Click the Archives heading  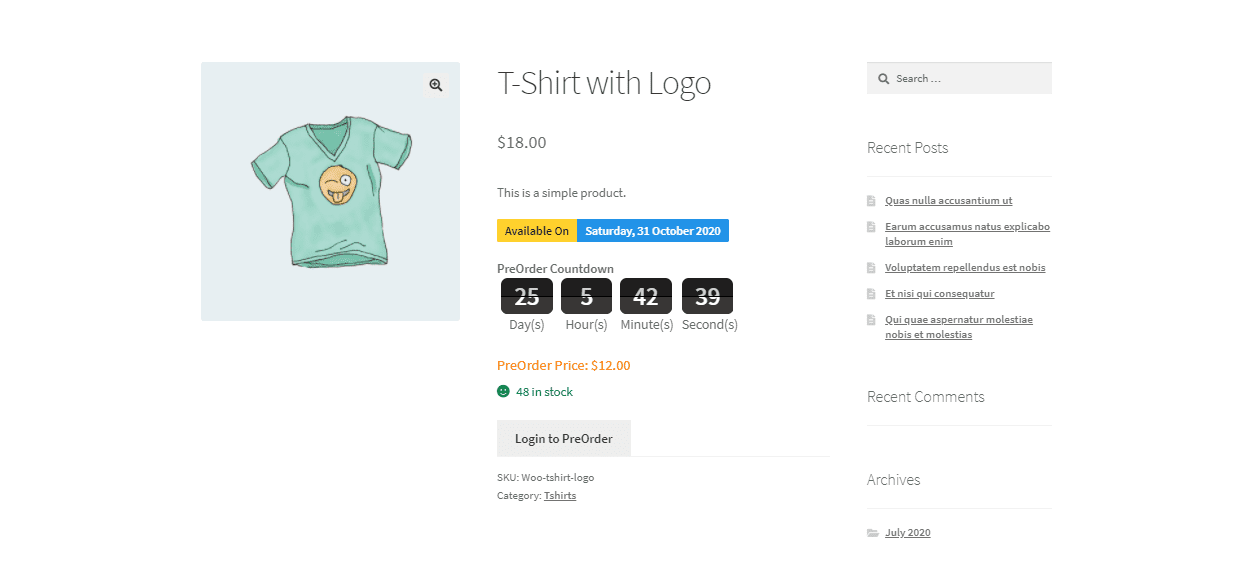click(893, 480)
